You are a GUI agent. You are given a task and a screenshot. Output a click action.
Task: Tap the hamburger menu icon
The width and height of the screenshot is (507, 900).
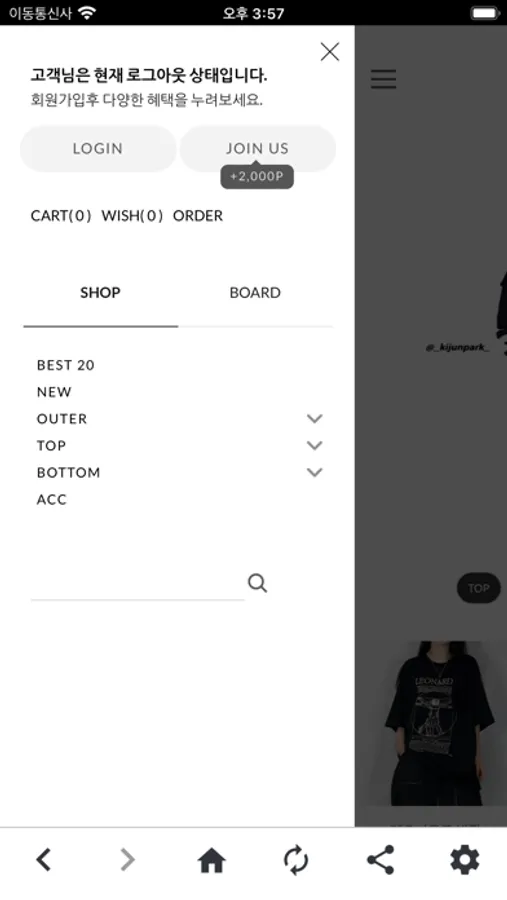pyautogui.click(x=384, y=79)
